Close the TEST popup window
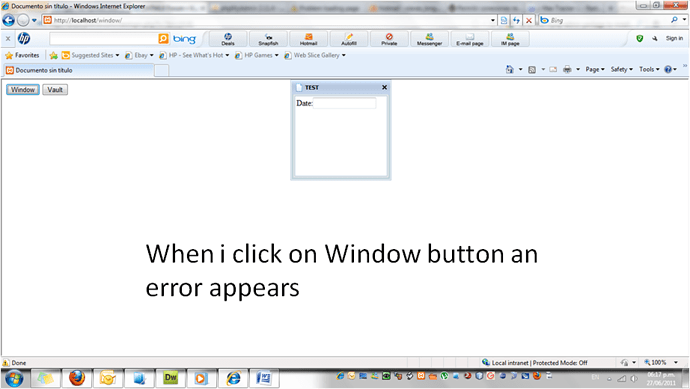This screenshot has width=690, height=389. click(x=384, y=88)
